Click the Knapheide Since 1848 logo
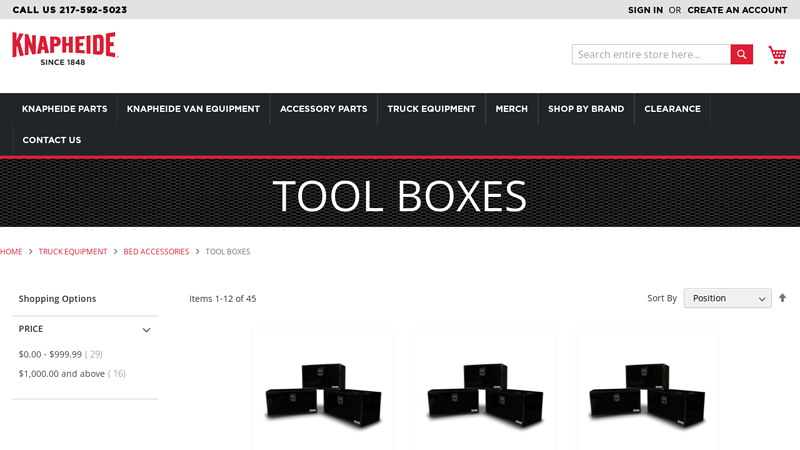The width and height of the screenshot is (800, 450). click(65, 49)
